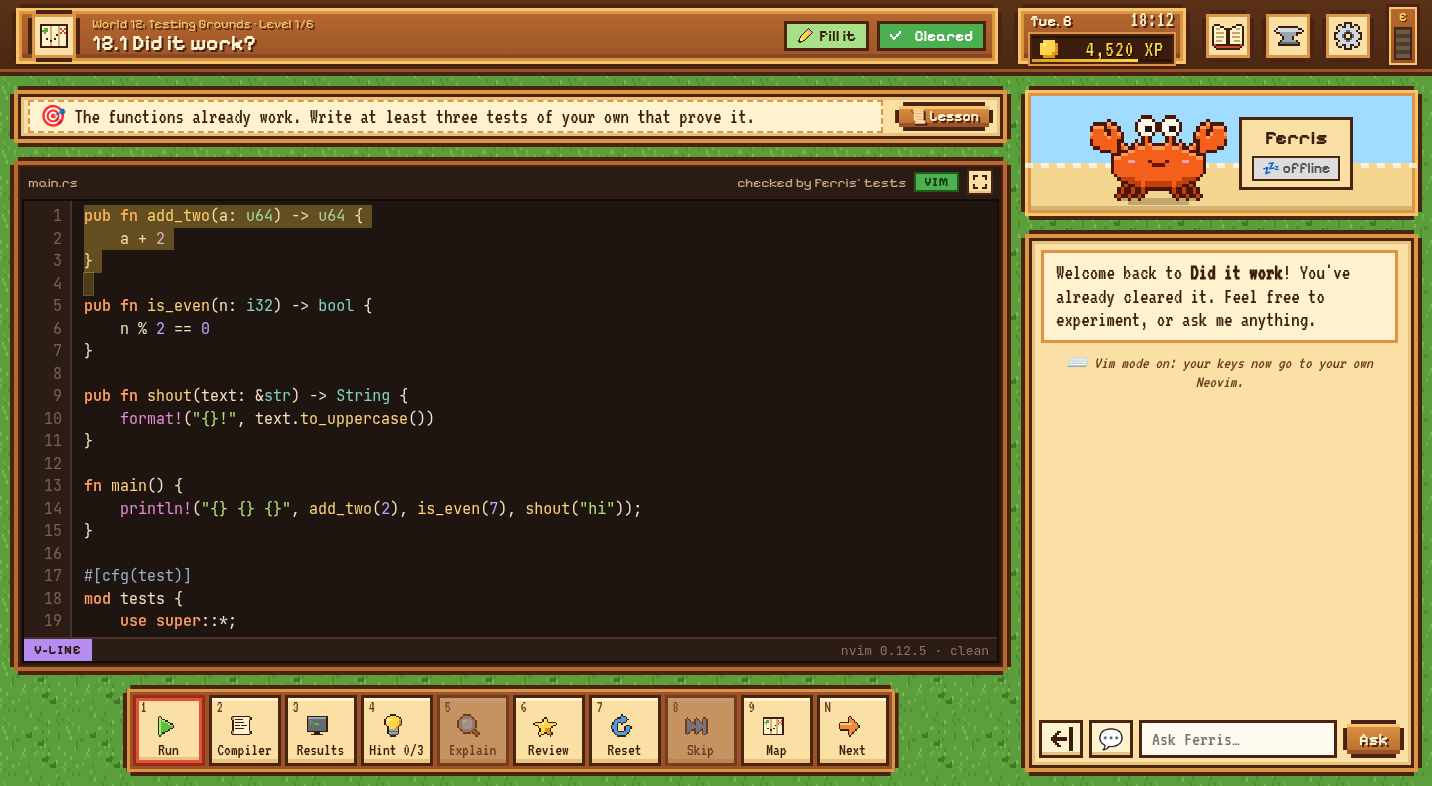Image resolution: width=1432 pixels, height=786 pixels.
Task: Open the Review star button
Action: point(548,731)
